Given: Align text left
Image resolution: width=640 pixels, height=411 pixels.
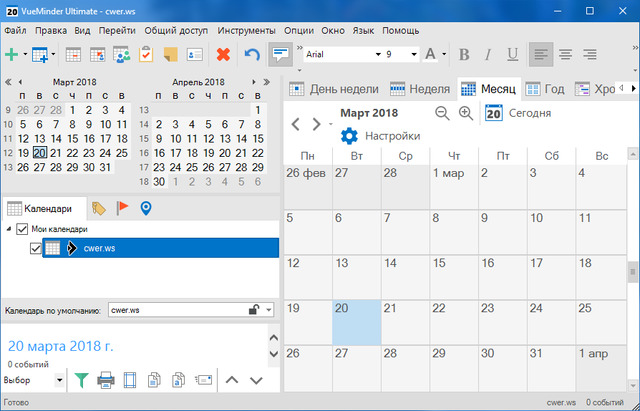Looking at the screenshot, I should click(x=541, y=54).
